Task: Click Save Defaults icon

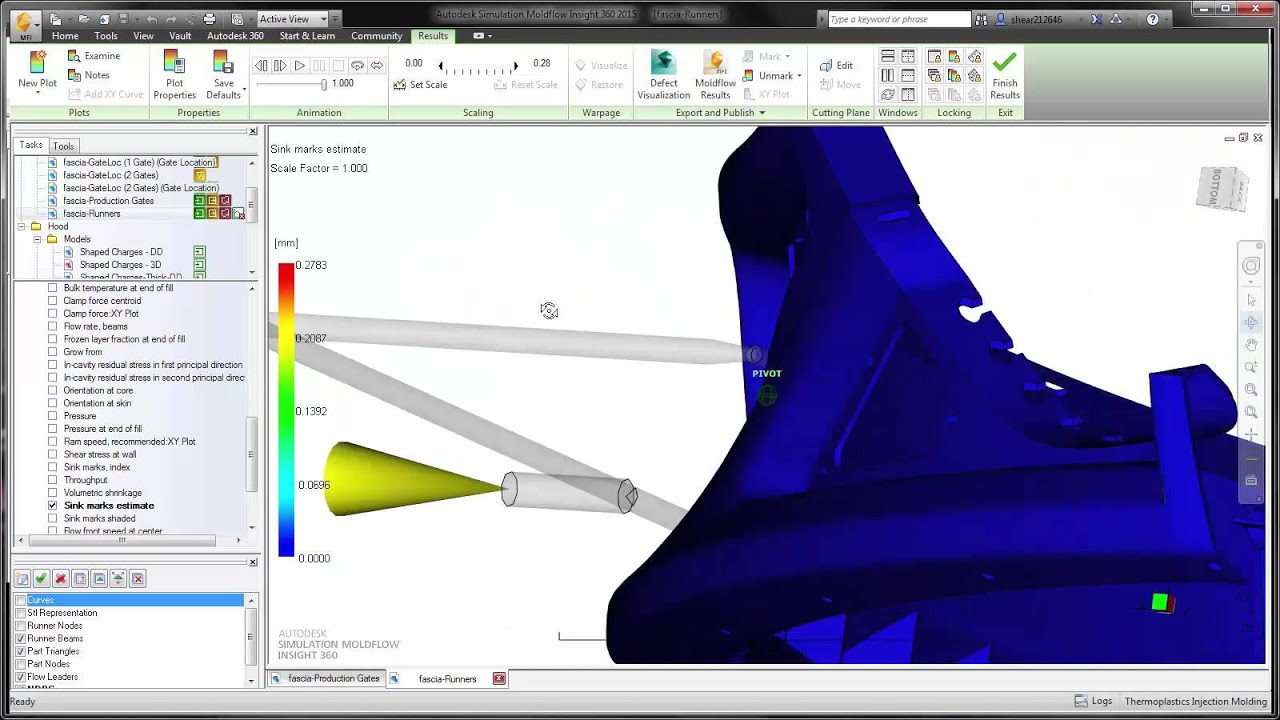Action: (224, 62)
